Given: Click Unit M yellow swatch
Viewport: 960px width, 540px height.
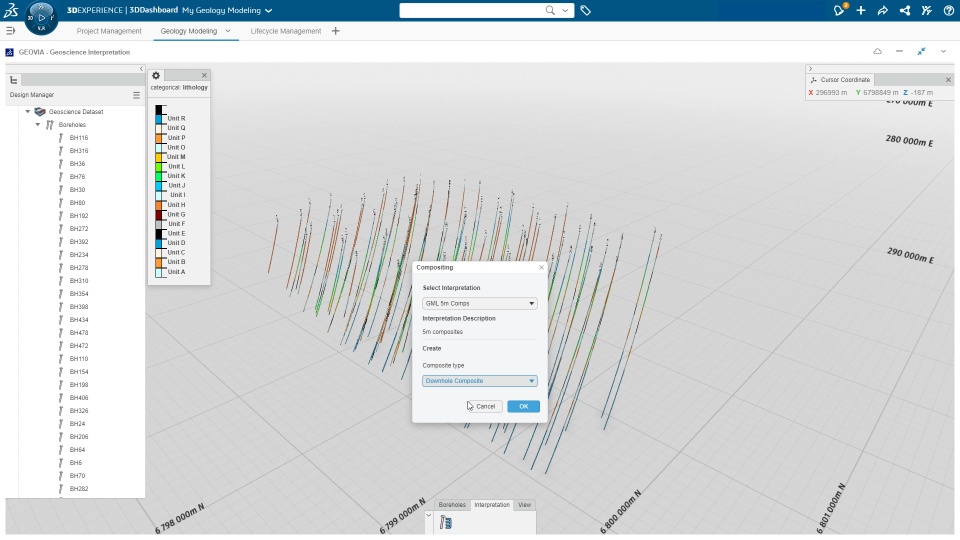Looking at the screenshot, I should [159, 157].
